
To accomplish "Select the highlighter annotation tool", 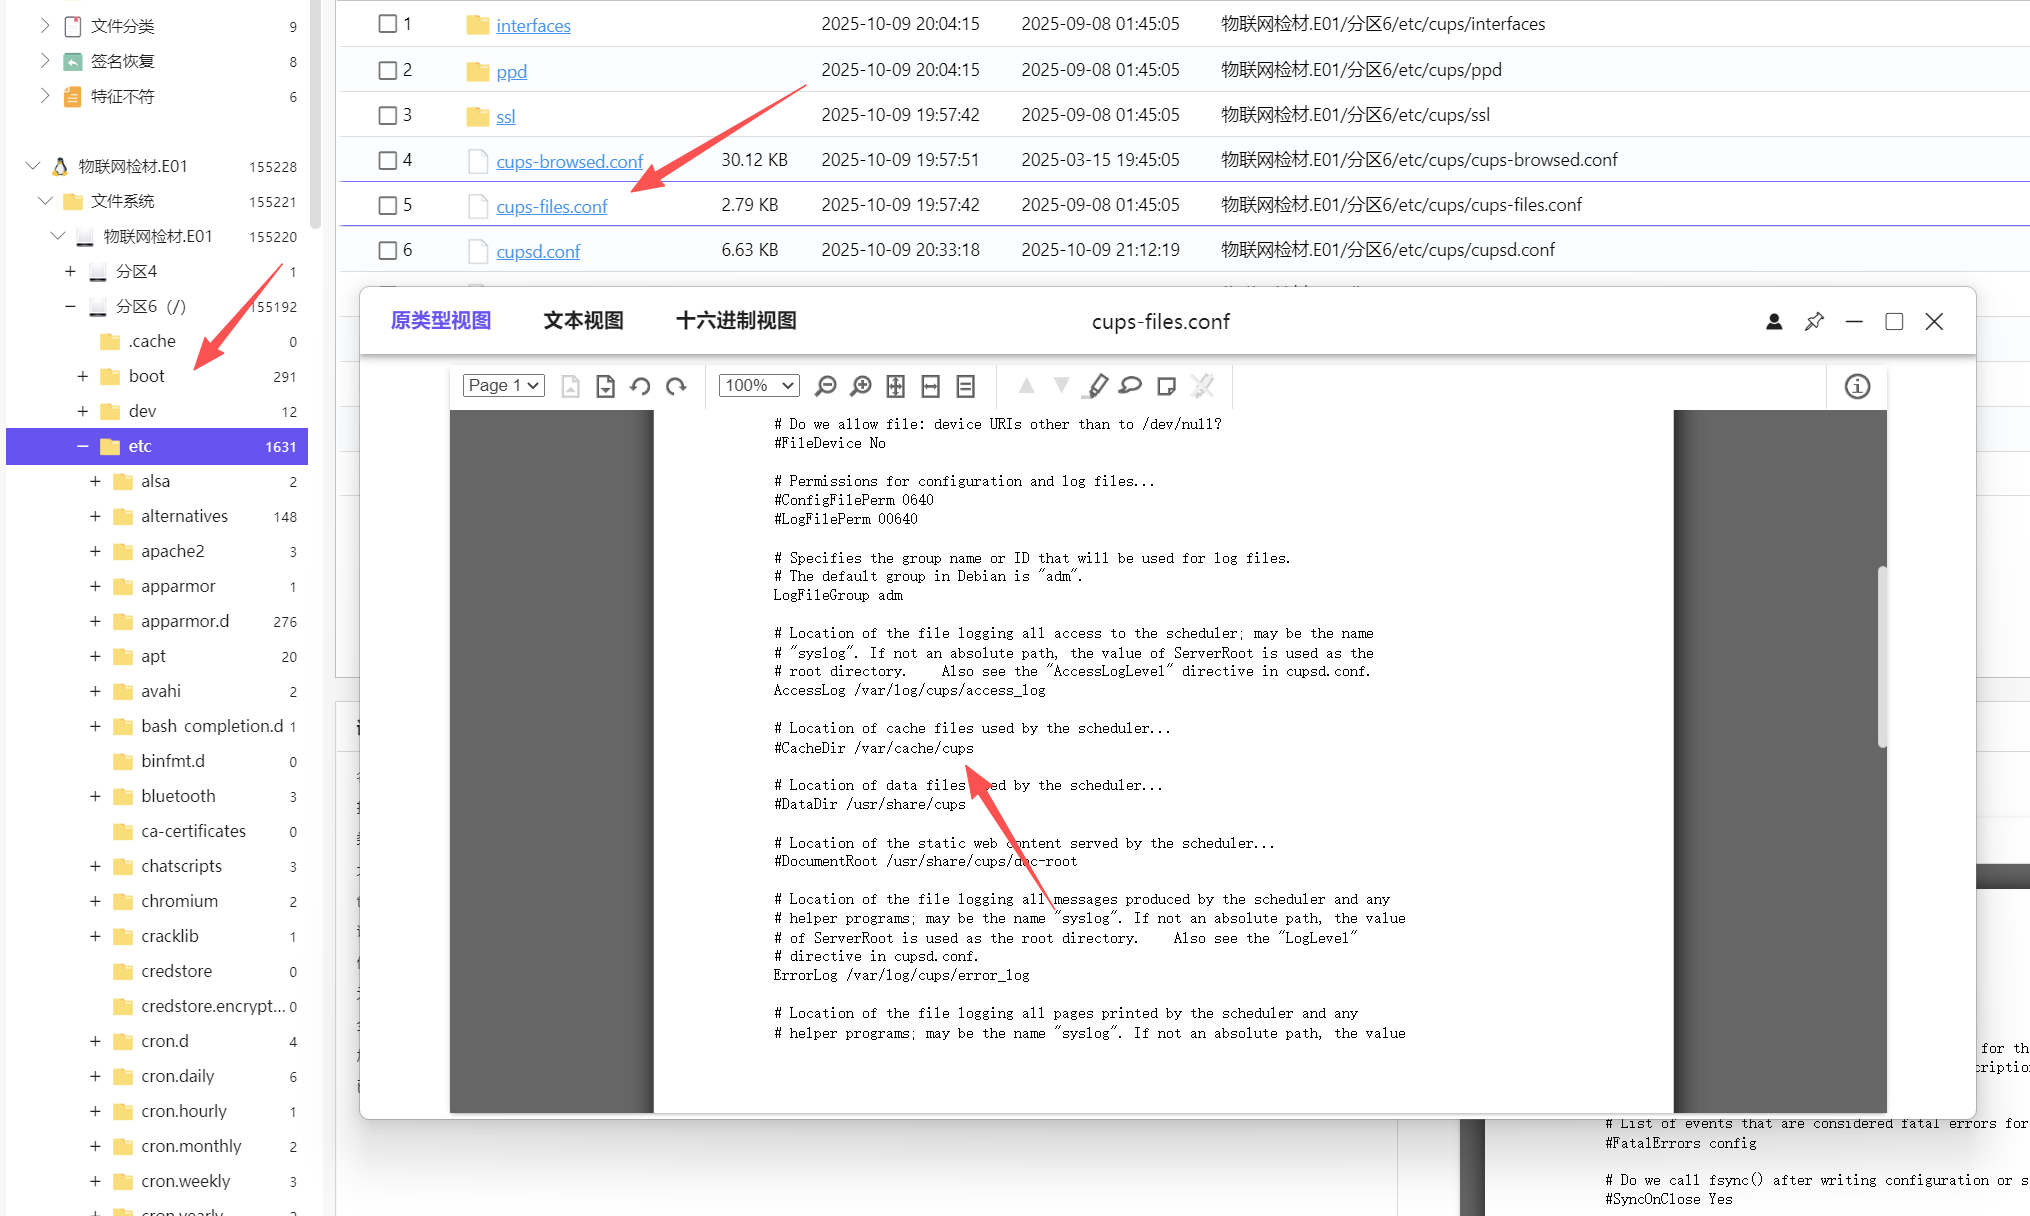I will pos(1097,386).
